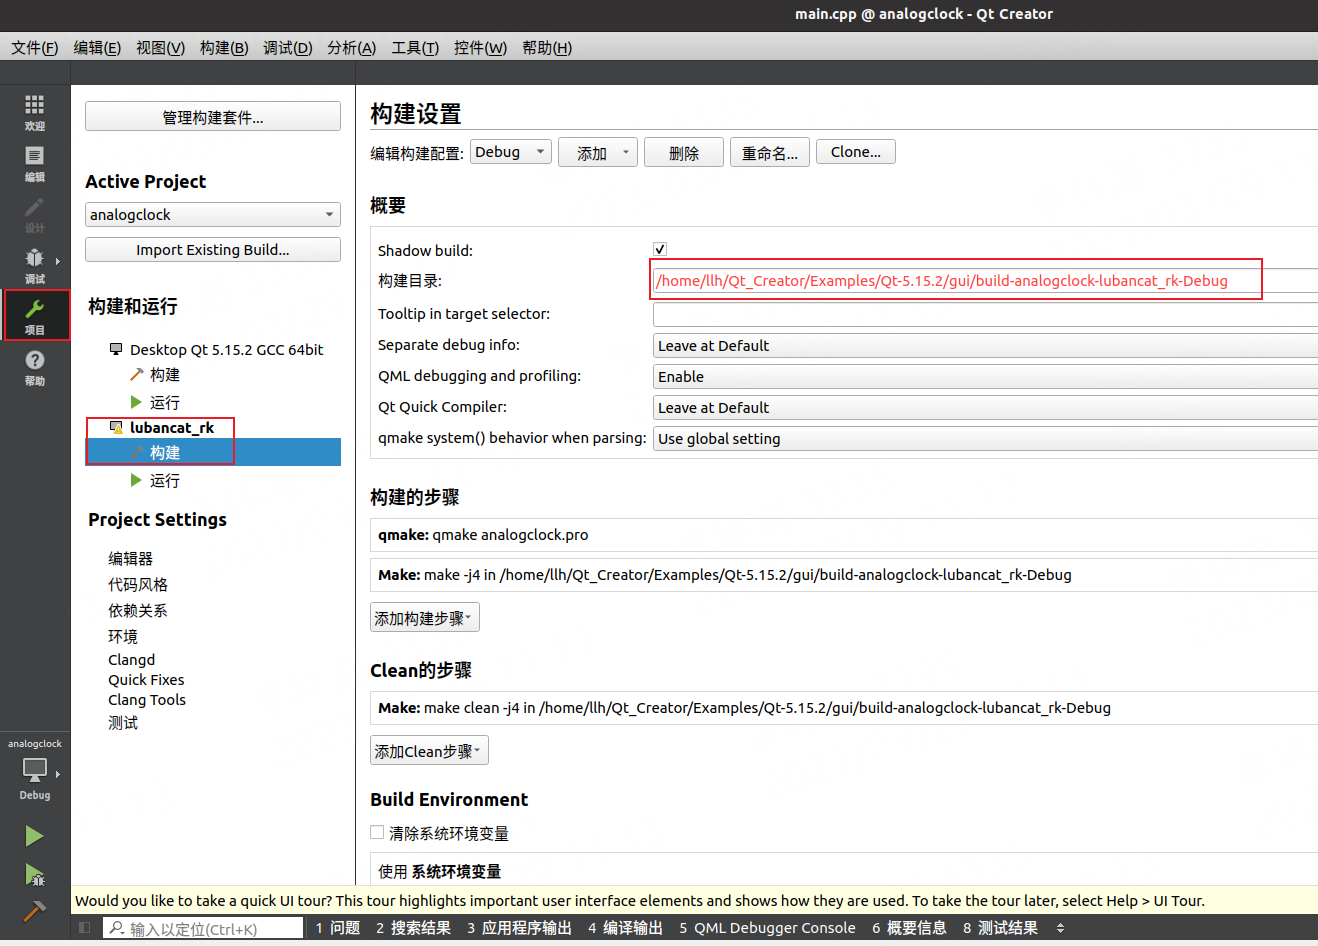Click the 重命名... button
1318x946 pixels.
770,153
